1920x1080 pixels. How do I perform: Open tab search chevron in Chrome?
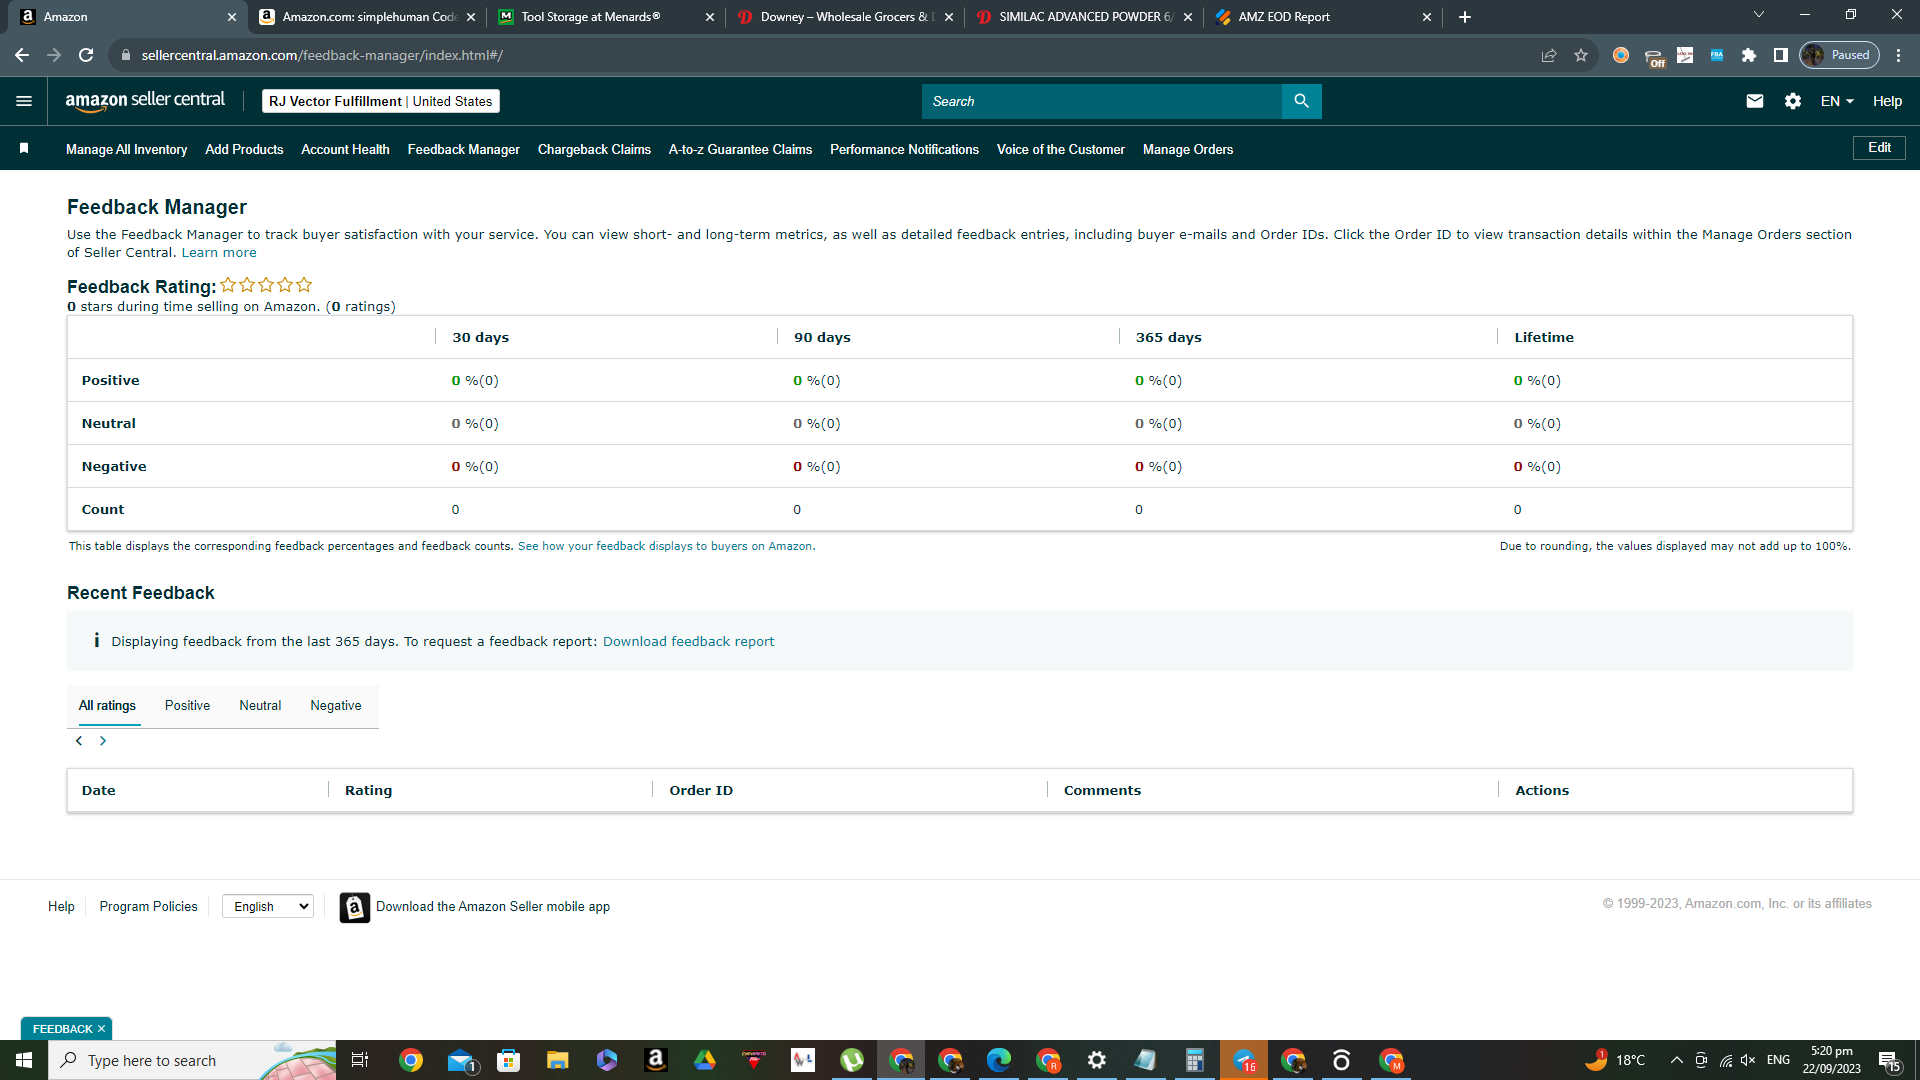[x=1759, y=15]
